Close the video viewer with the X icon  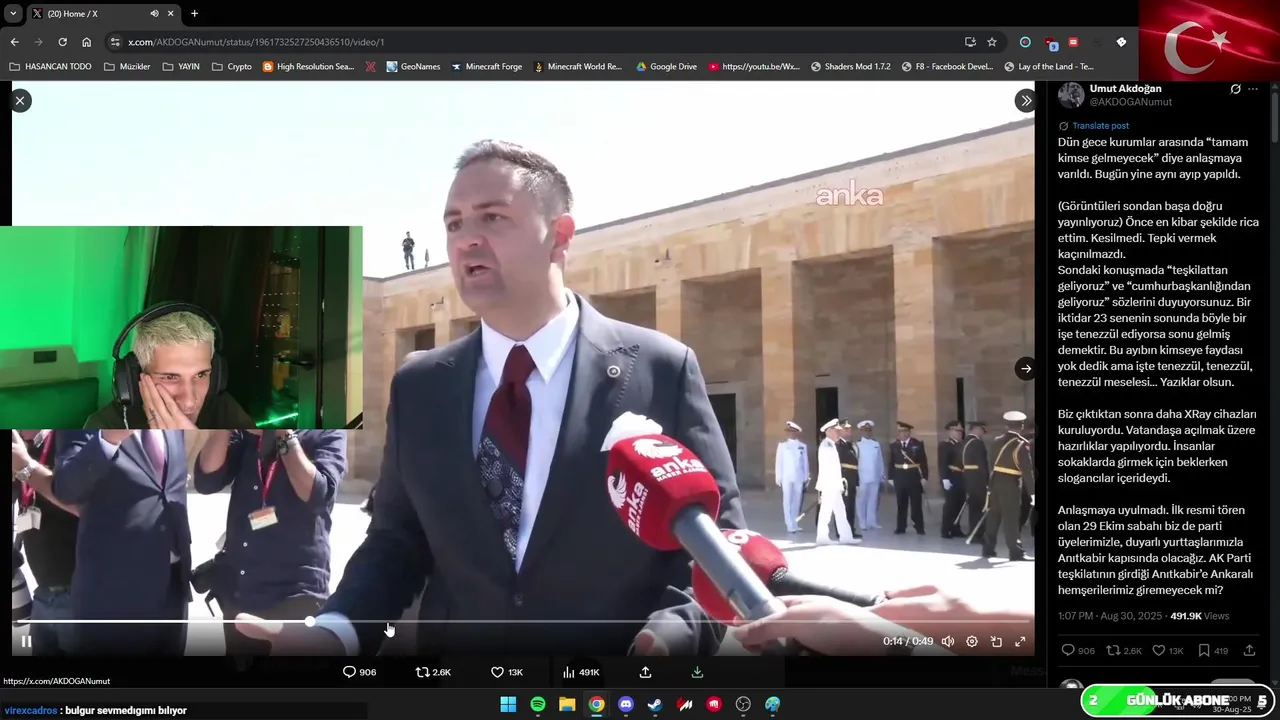[20, 101]
